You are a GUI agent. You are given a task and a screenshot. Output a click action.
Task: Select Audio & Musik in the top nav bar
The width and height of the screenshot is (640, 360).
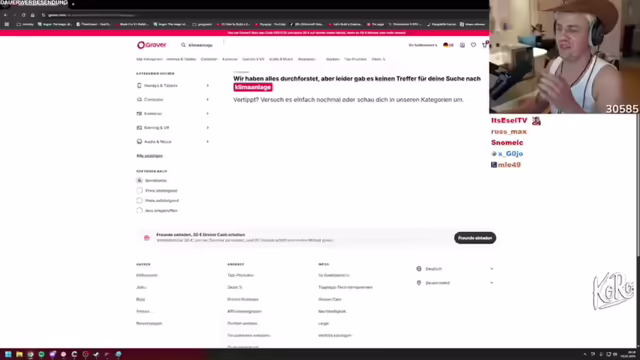[x=281, y=59]
